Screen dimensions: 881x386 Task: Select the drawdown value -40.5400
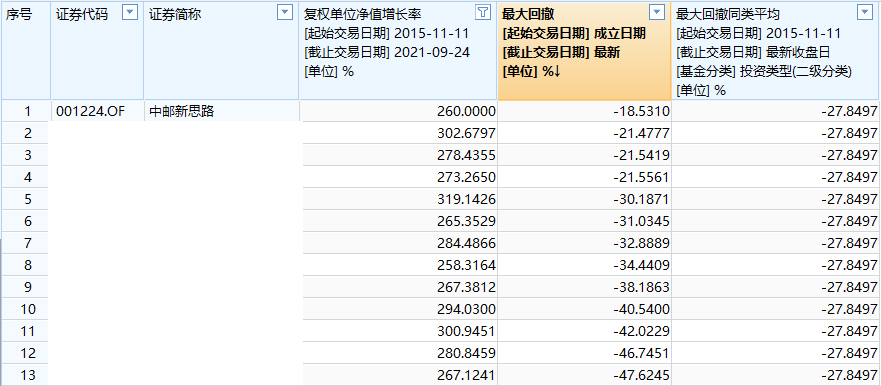(x=642, y=309)
